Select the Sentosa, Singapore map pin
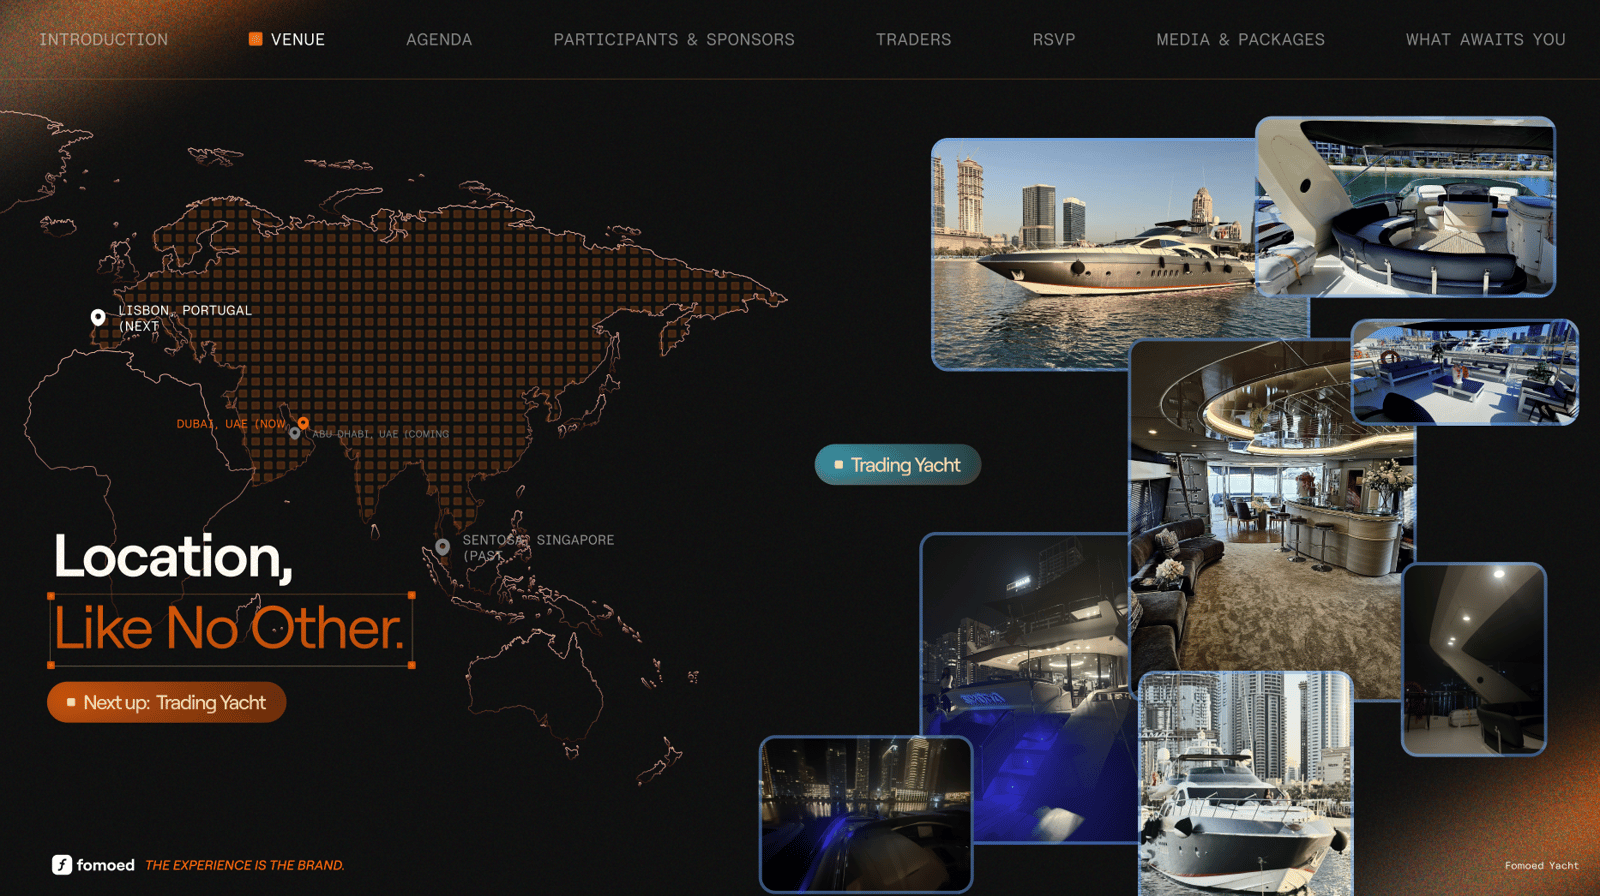The width and height of the screenshot is (1600, 896). [x=443, y=547]
